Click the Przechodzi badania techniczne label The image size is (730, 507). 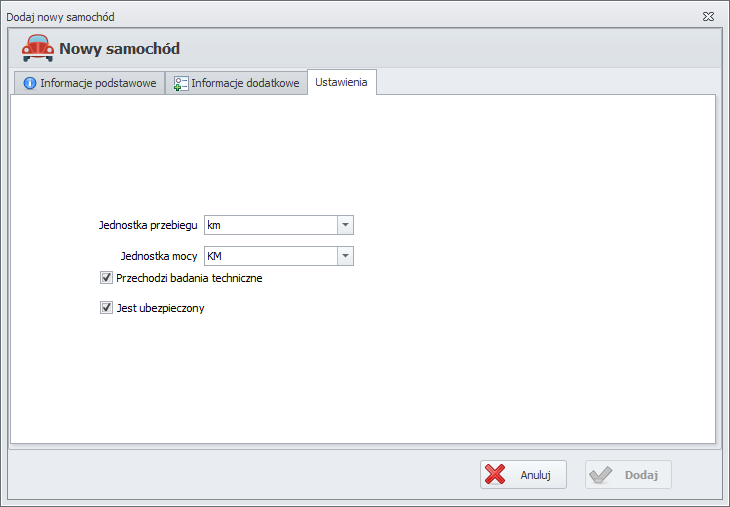point(189,278)
